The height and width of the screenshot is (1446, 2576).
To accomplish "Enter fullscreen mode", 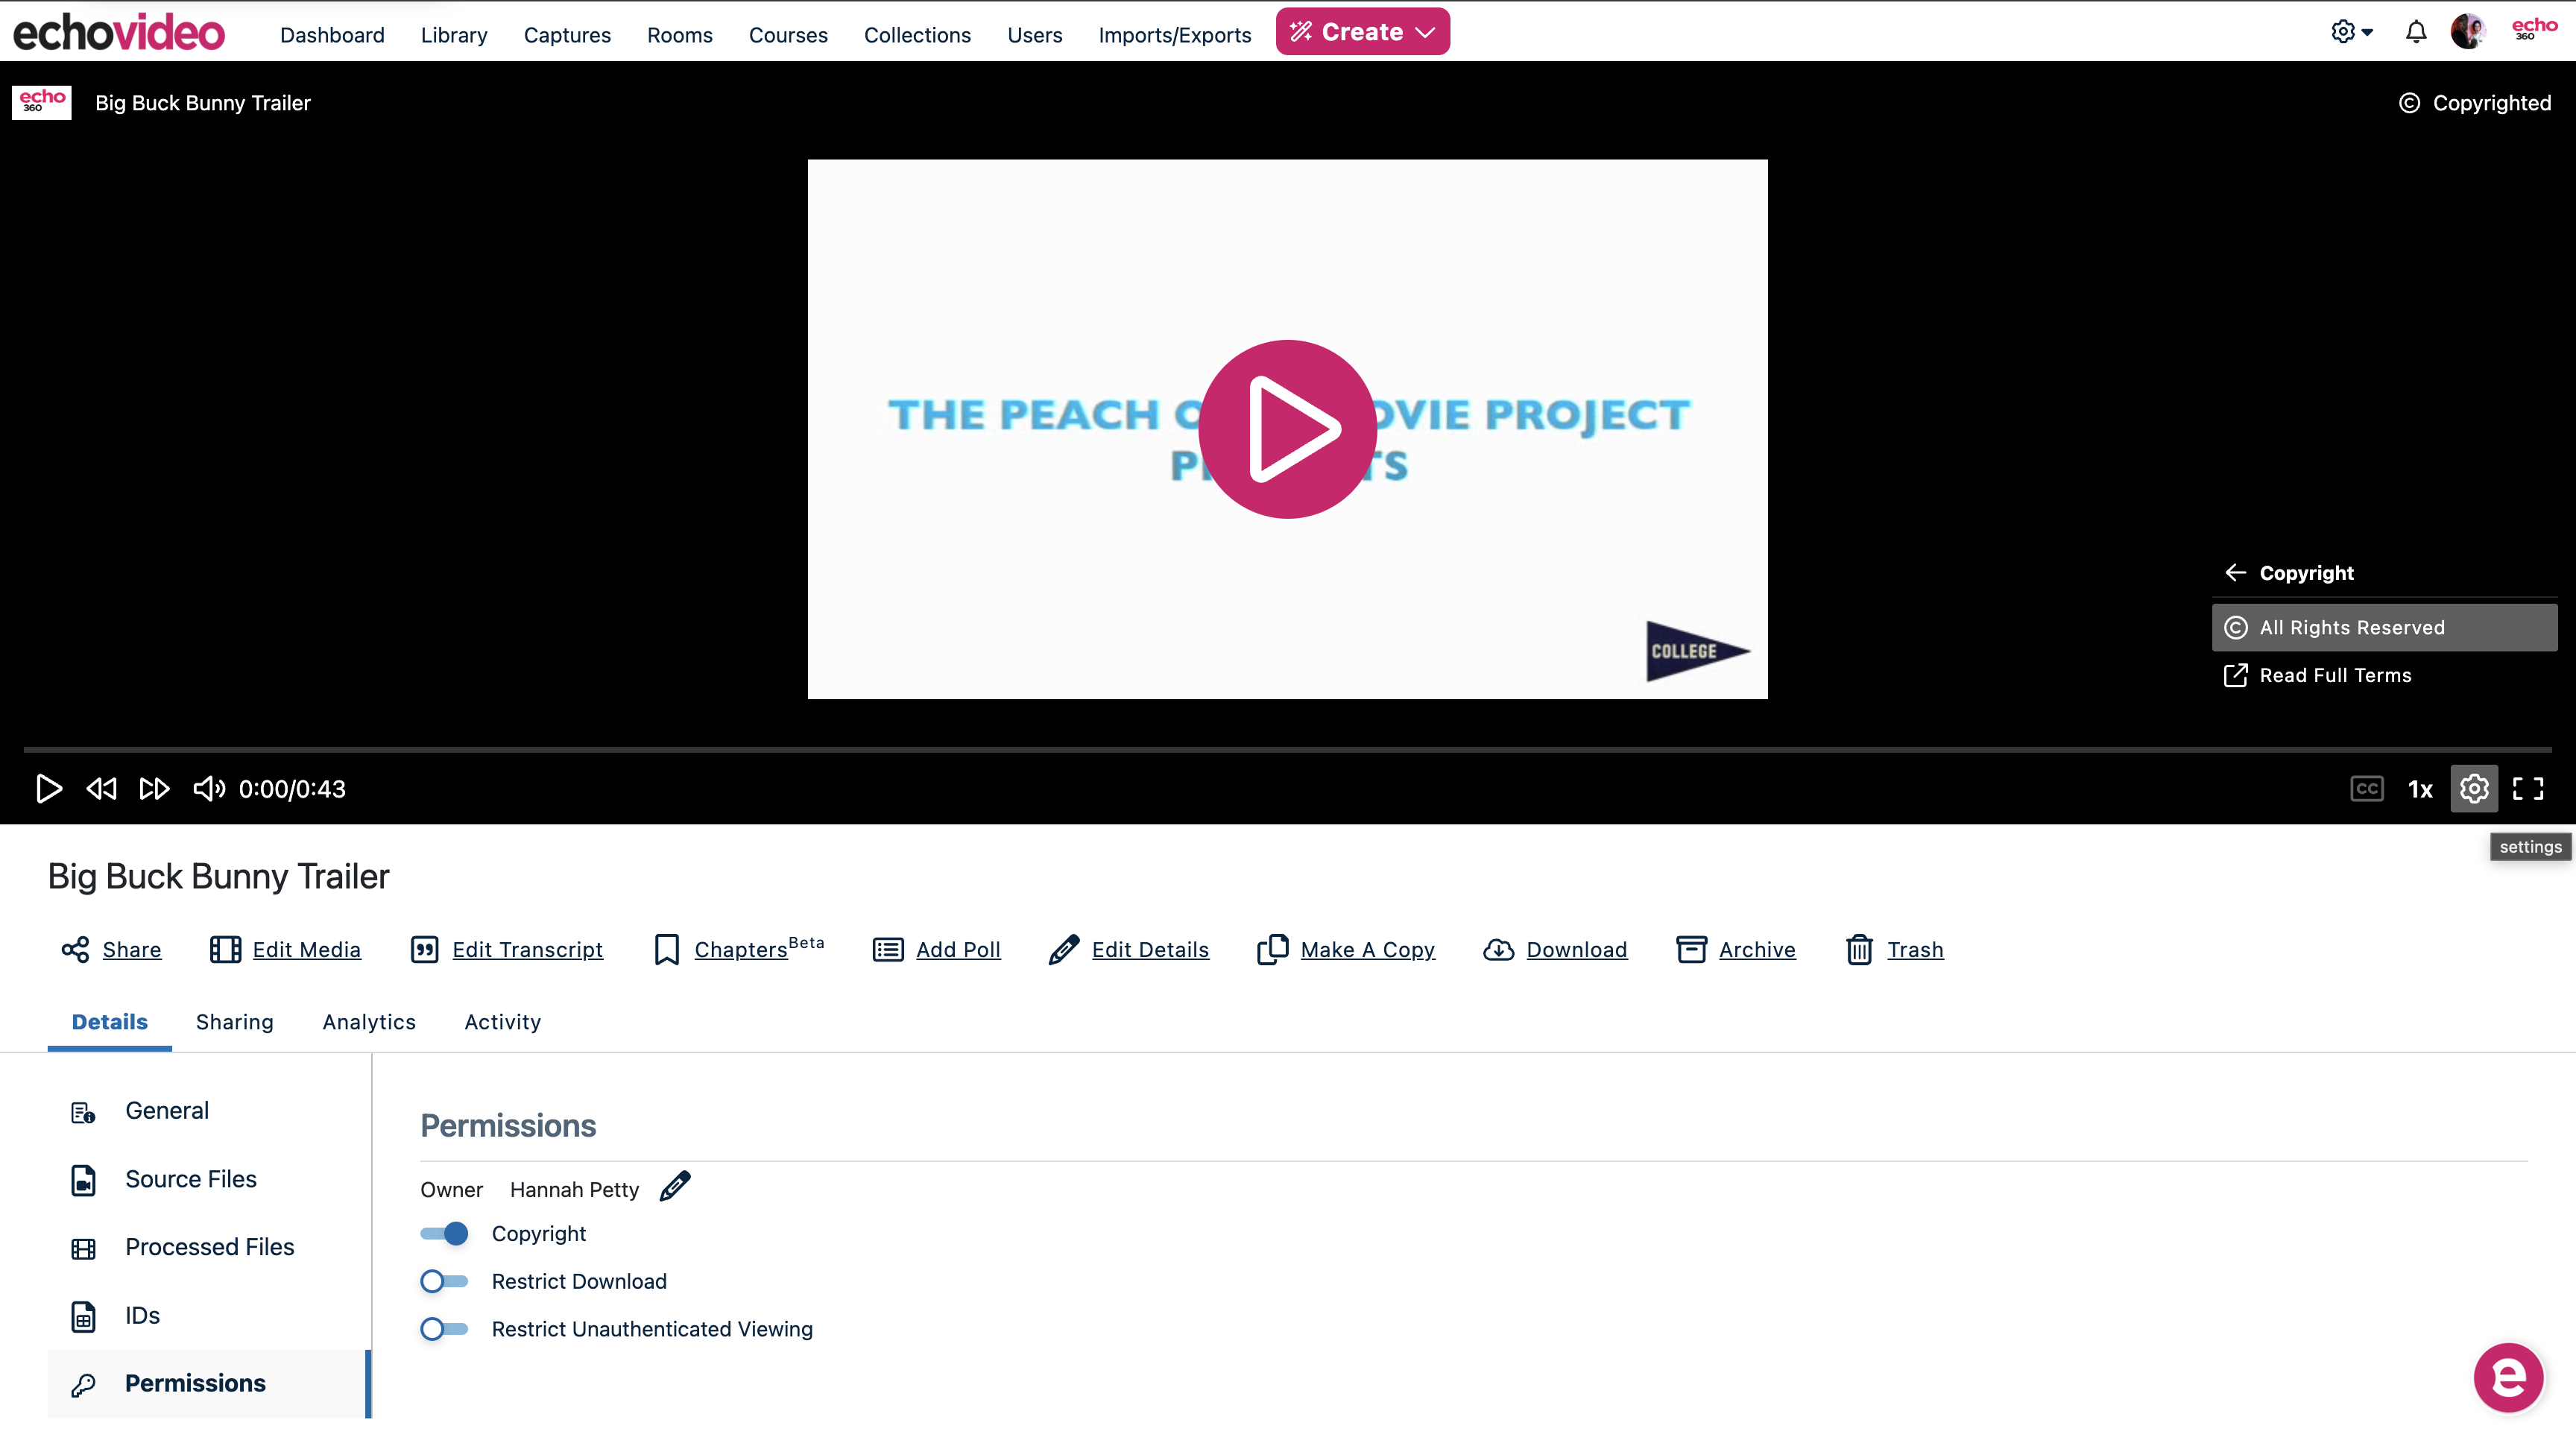I will 2528,789.
